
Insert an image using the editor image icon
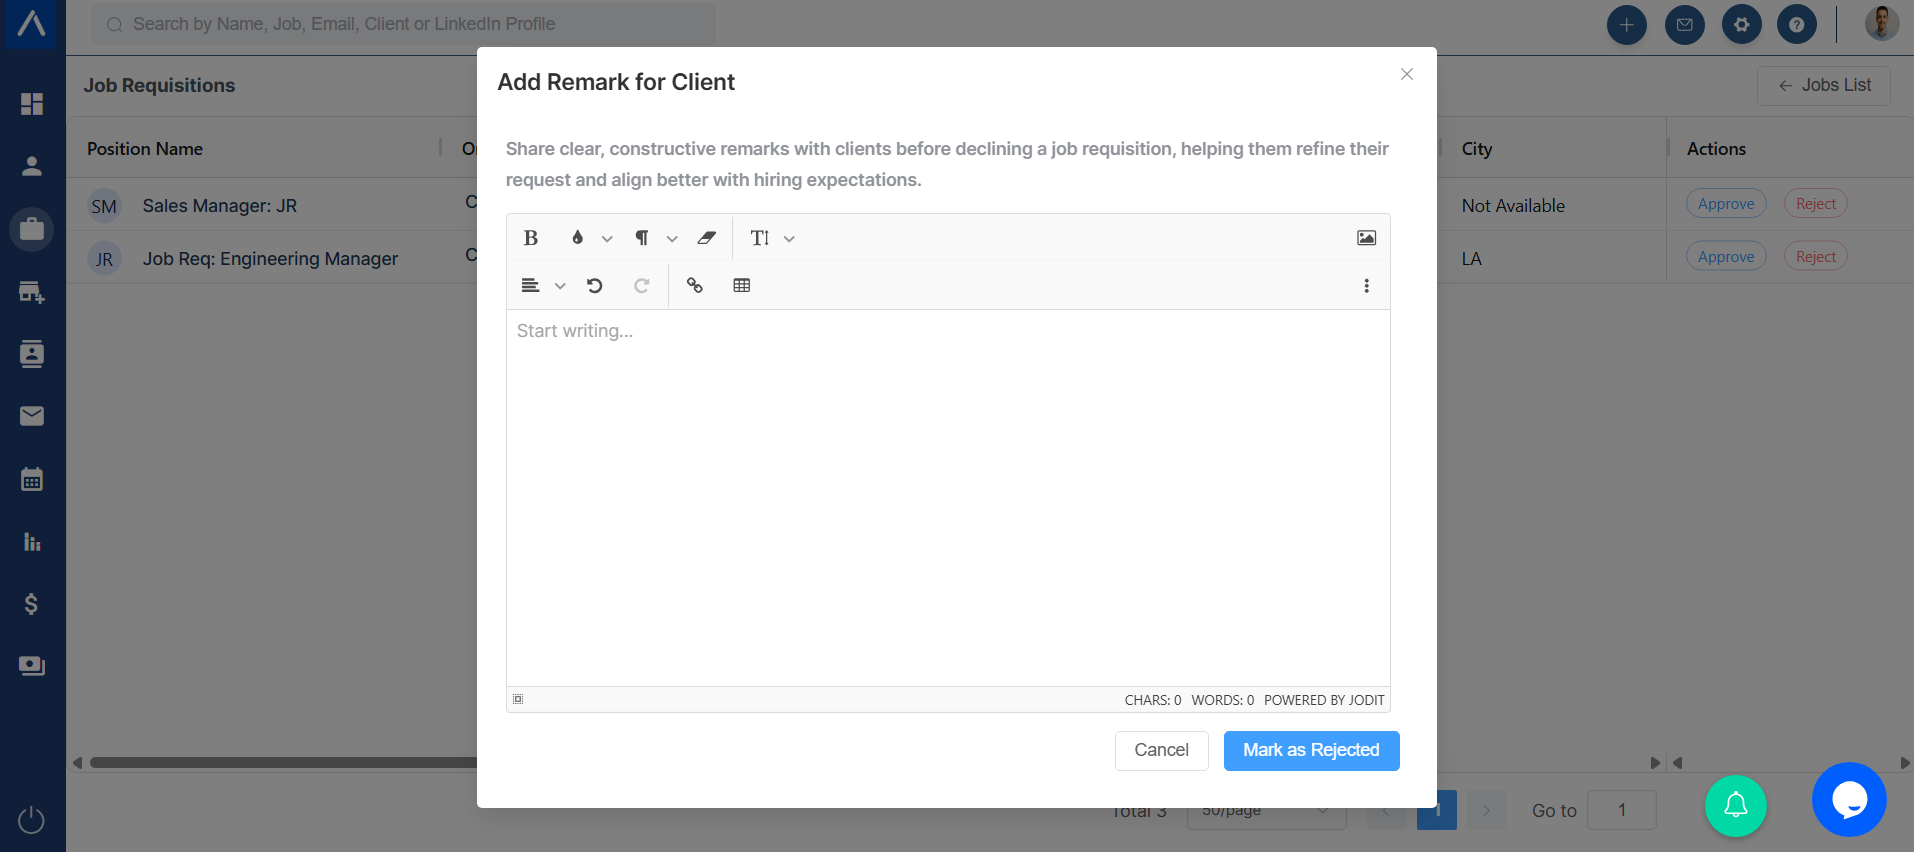(x=1366, y=238)
